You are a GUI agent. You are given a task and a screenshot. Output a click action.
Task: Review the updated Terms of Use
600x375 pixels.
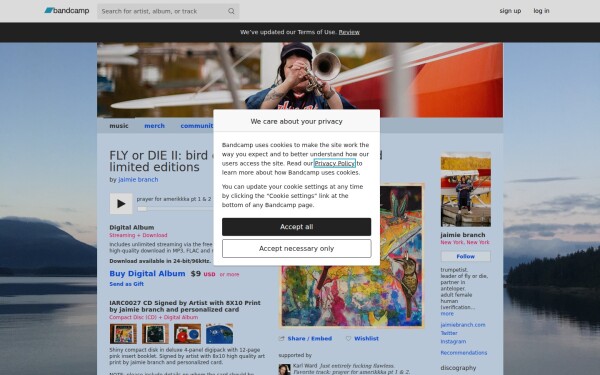(349, 32)
